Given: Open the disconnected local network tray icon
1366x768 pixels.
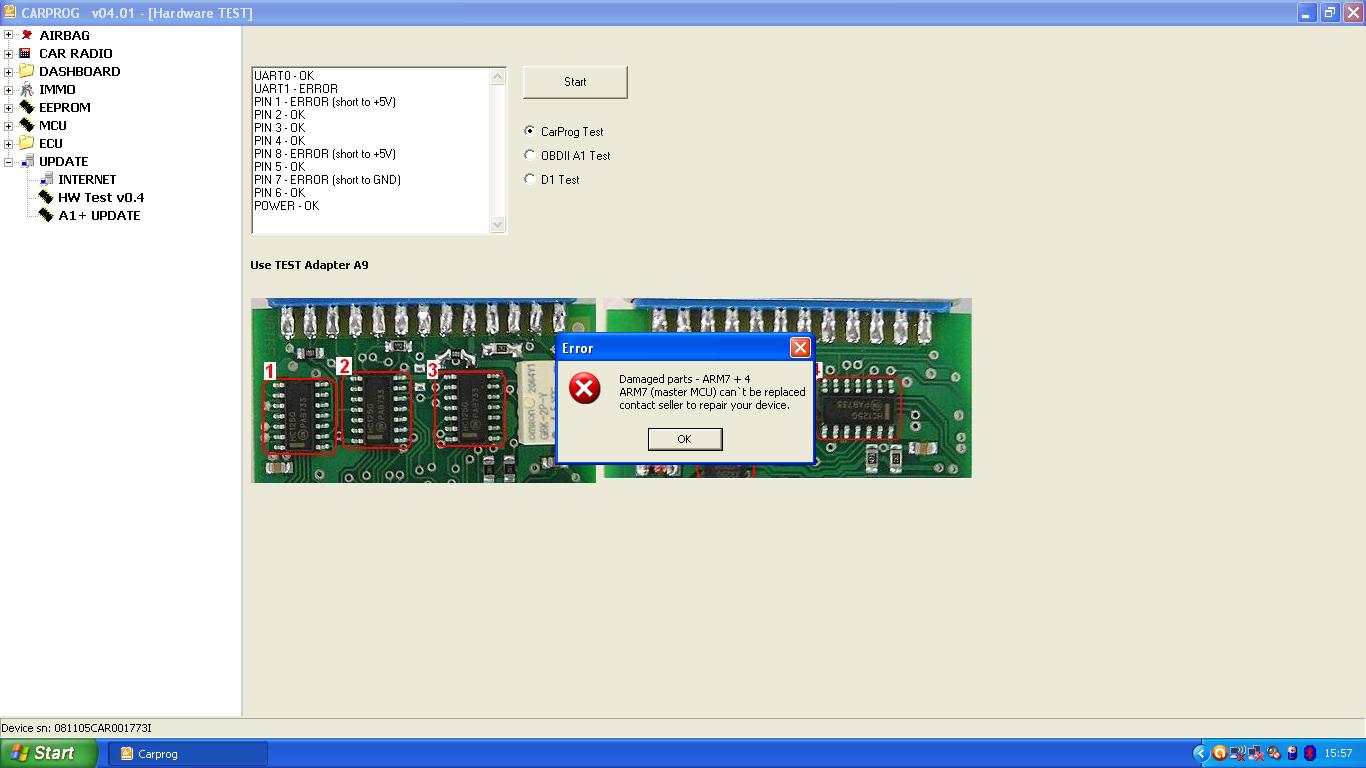Looking at the screenshot, I should point(1256,753).
